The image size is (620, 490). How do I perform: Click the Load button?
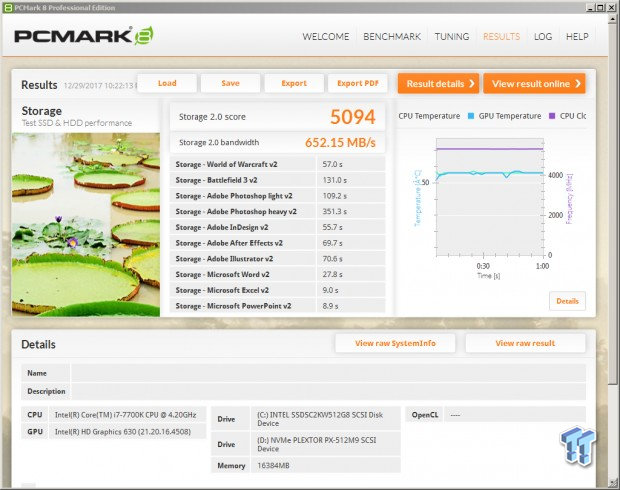167,83
